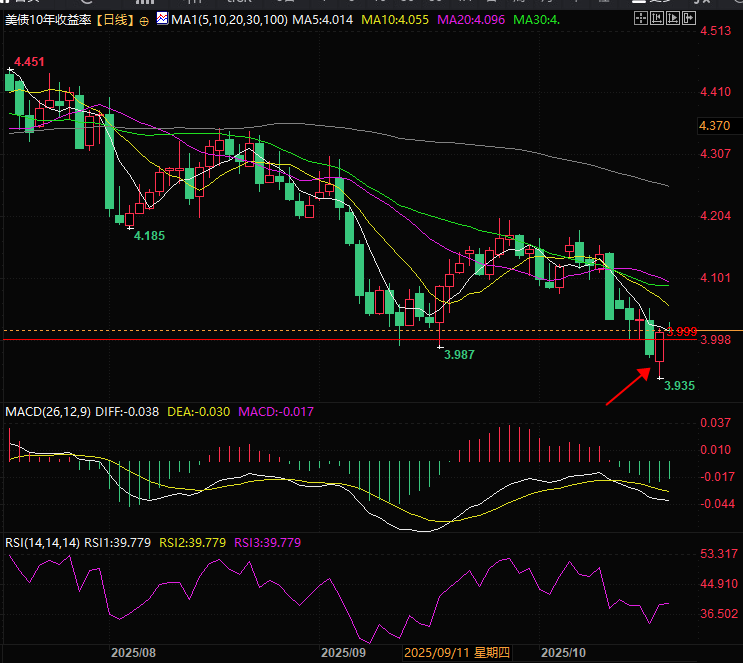Click the 美债10年收益率 chart title
Image resolution: width=743 pixels, height=663 pixels.
47,20
